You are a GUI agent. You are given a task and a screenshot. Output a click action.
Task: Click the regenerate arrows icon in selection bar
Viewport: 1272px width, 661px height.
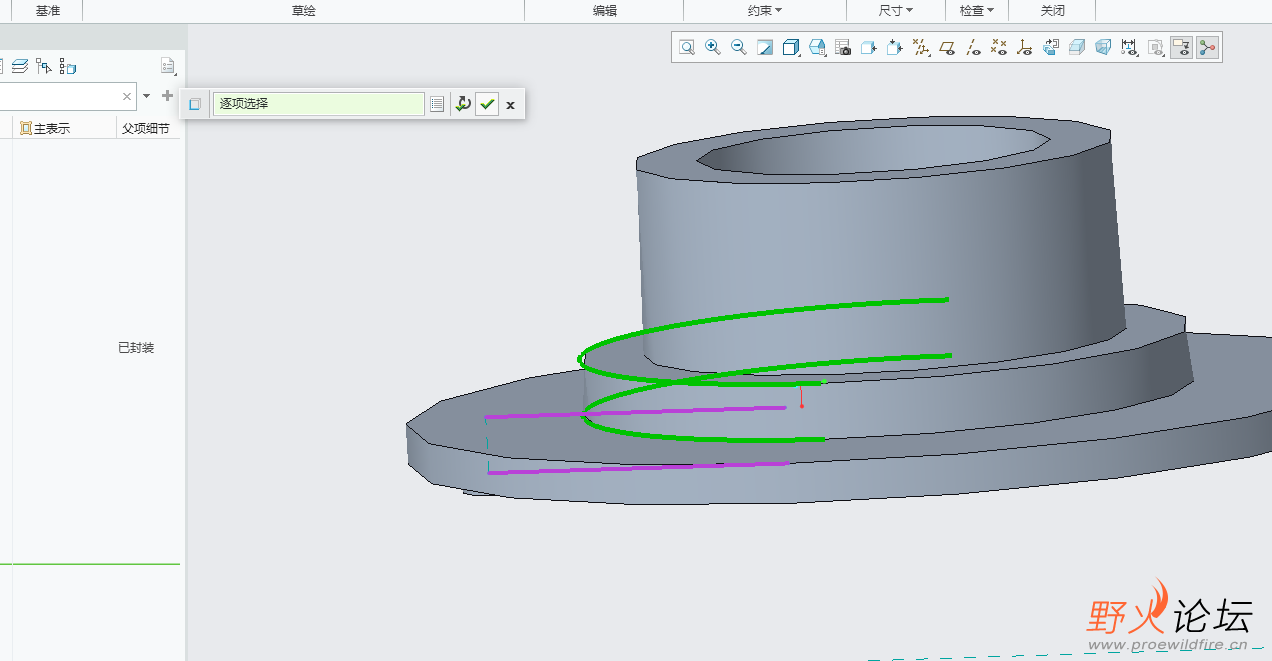pos(463,104)
